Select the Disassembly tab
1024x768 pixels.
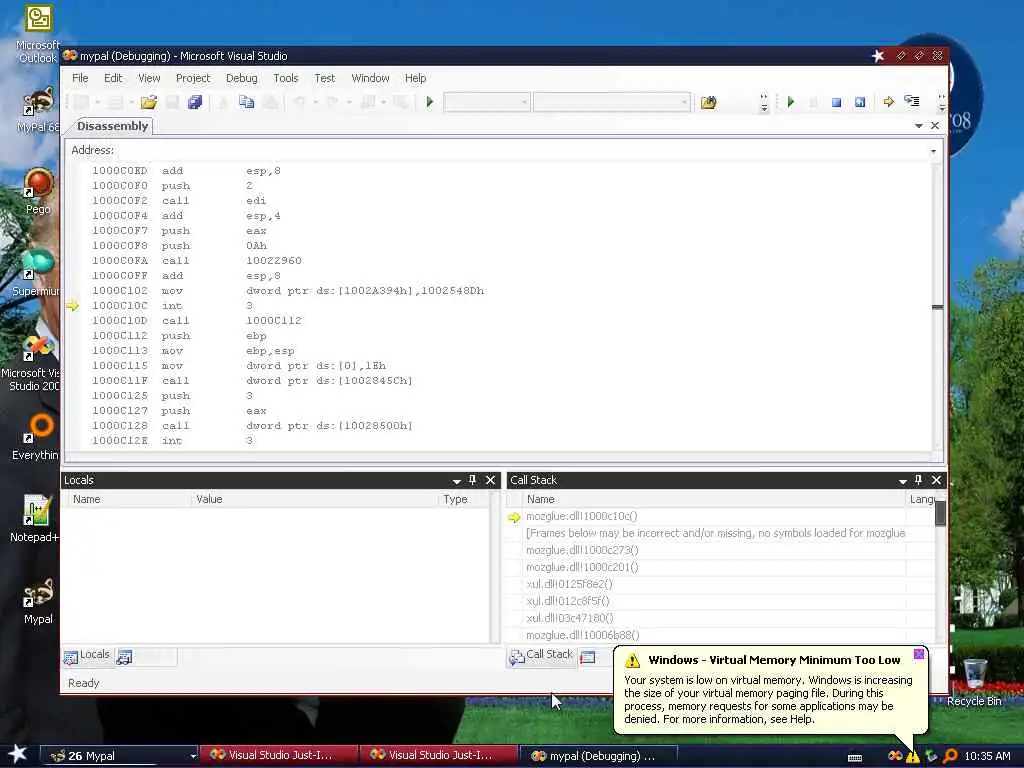click(x=112, y=126)
